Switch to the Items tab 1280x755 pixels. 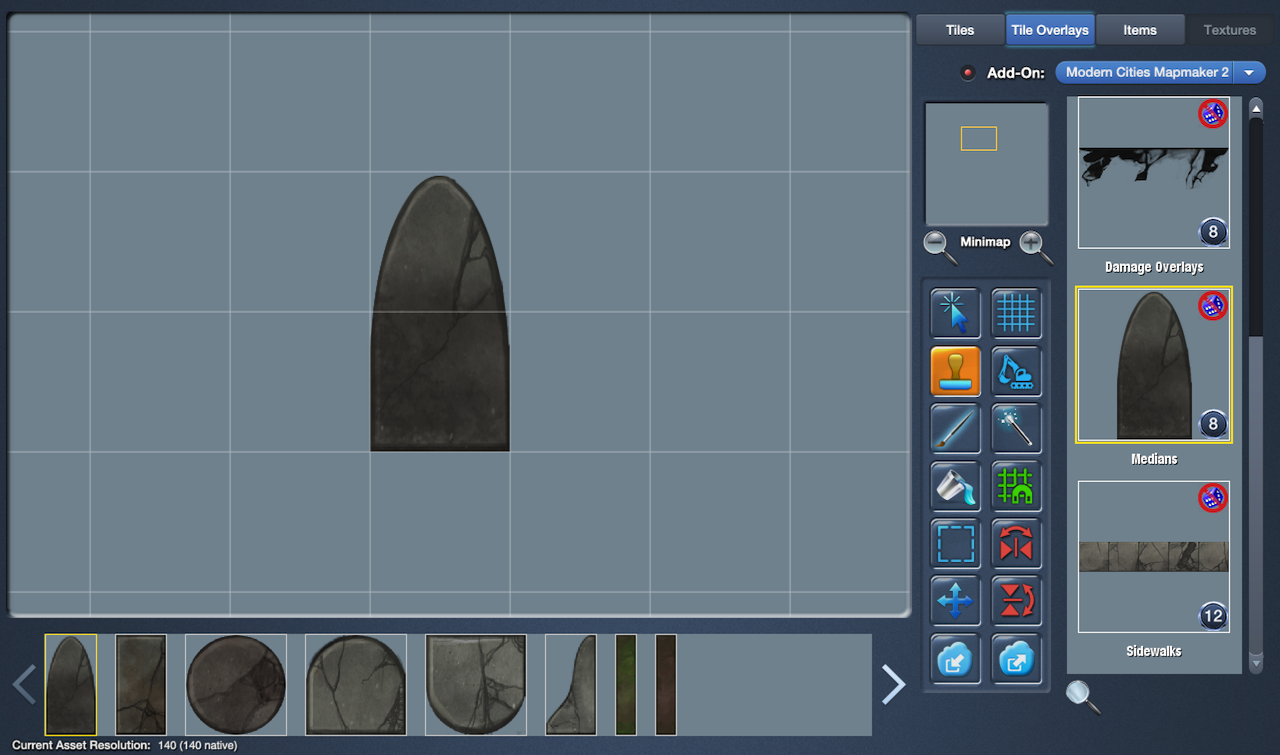[1140, 30]
